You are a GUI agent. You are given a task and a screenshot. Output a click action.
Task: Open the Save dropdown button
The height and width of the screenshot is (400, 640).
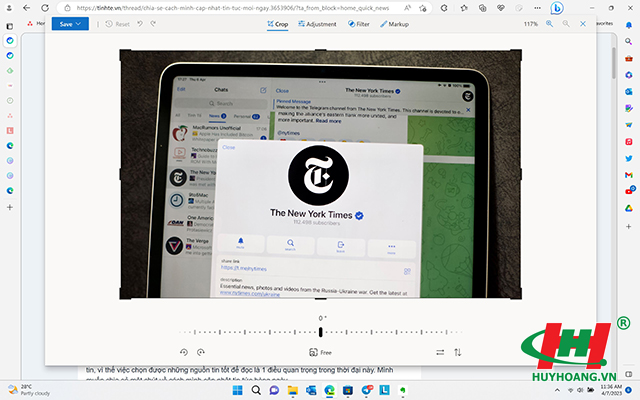point(70,24)
